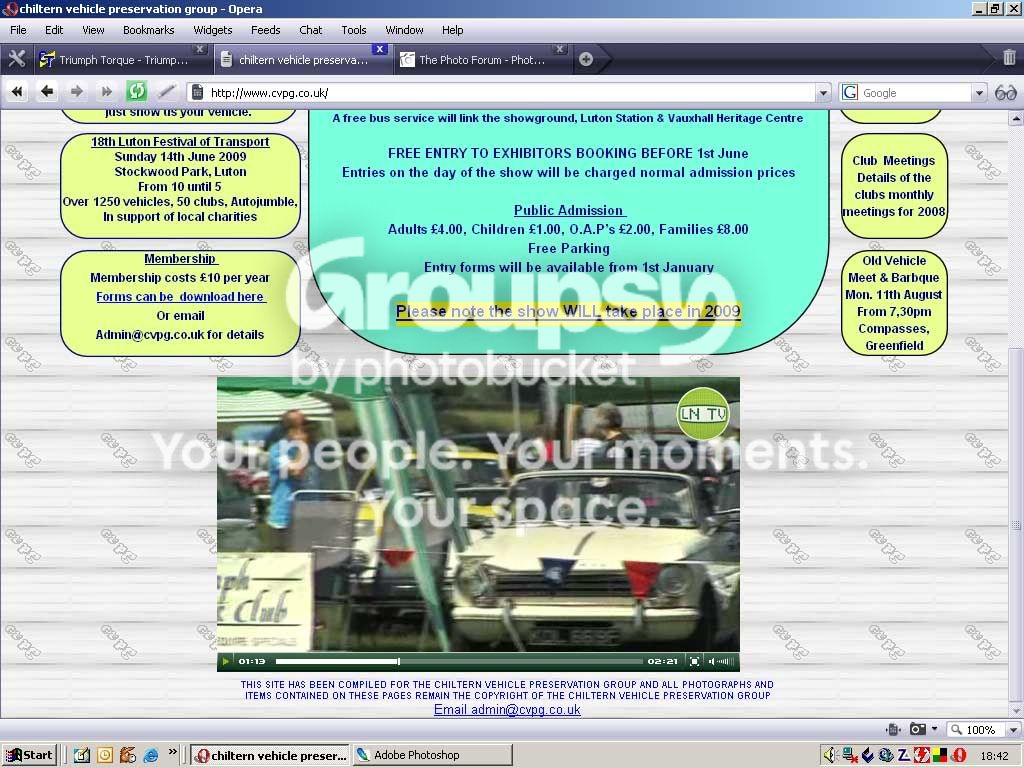Click the page icon in address bar
Image resolution: width=1024 pixels, height=768 pixels.
point(197,93)
